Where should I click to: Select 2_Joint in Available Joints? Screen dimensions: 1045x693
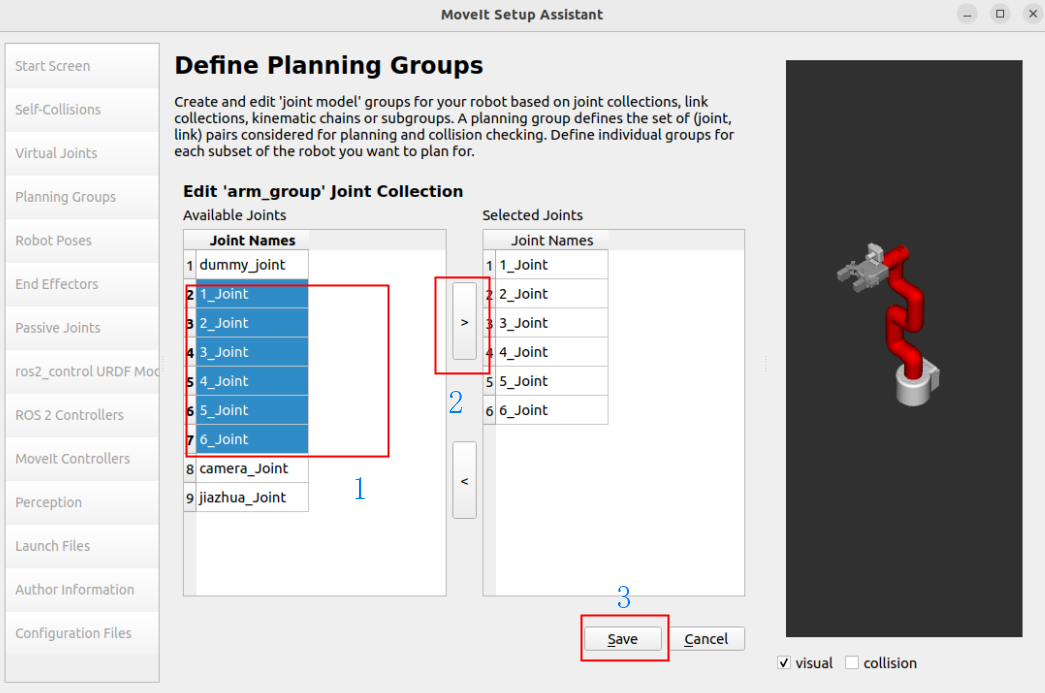(x=252, y=323)
